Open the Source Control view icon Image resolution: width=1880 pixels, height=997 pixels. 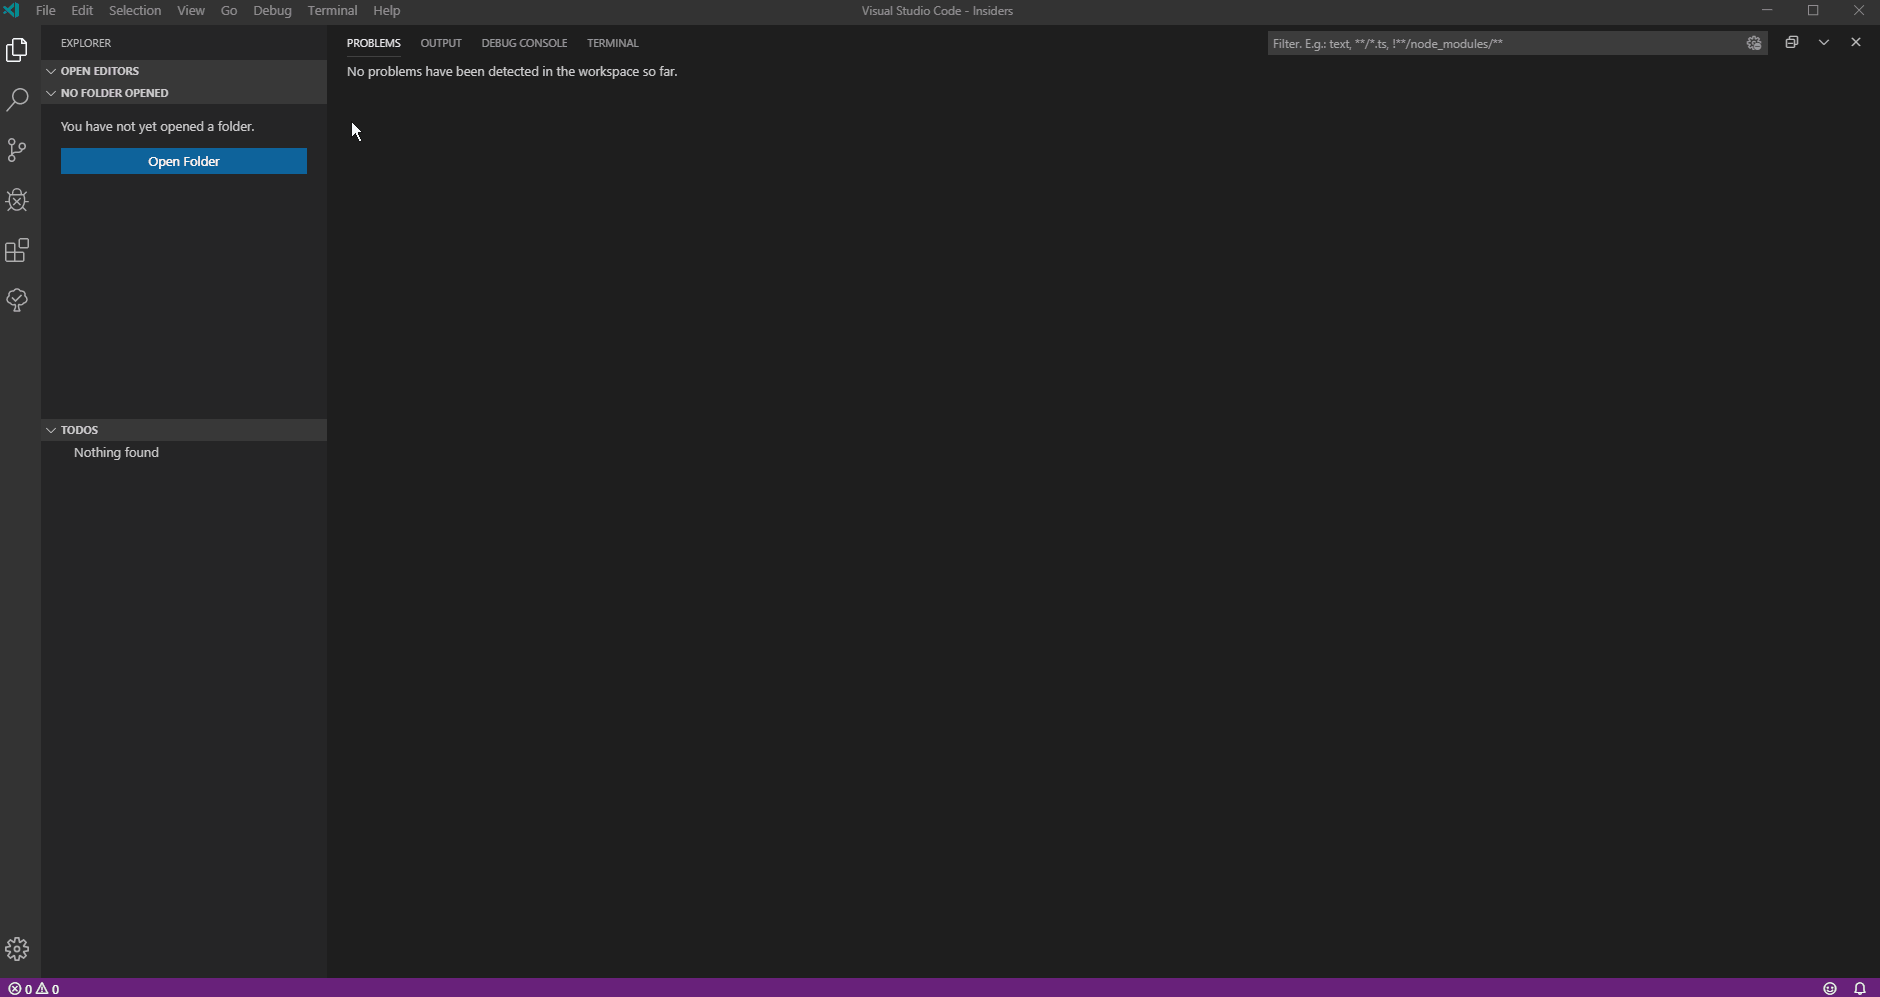tap(17, 149)
